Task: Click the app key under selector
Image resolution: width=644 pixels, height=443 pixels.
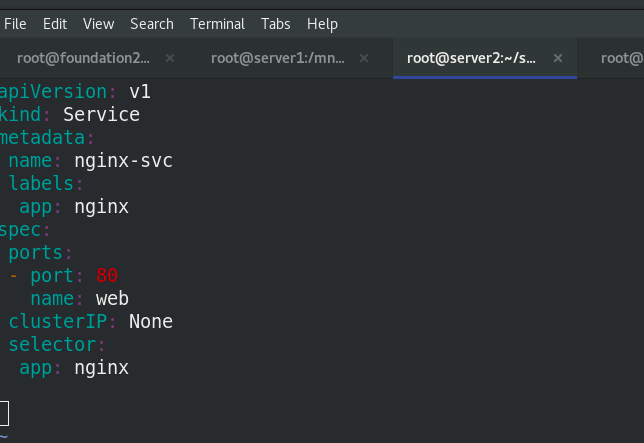Action: (x=36, y=367)
